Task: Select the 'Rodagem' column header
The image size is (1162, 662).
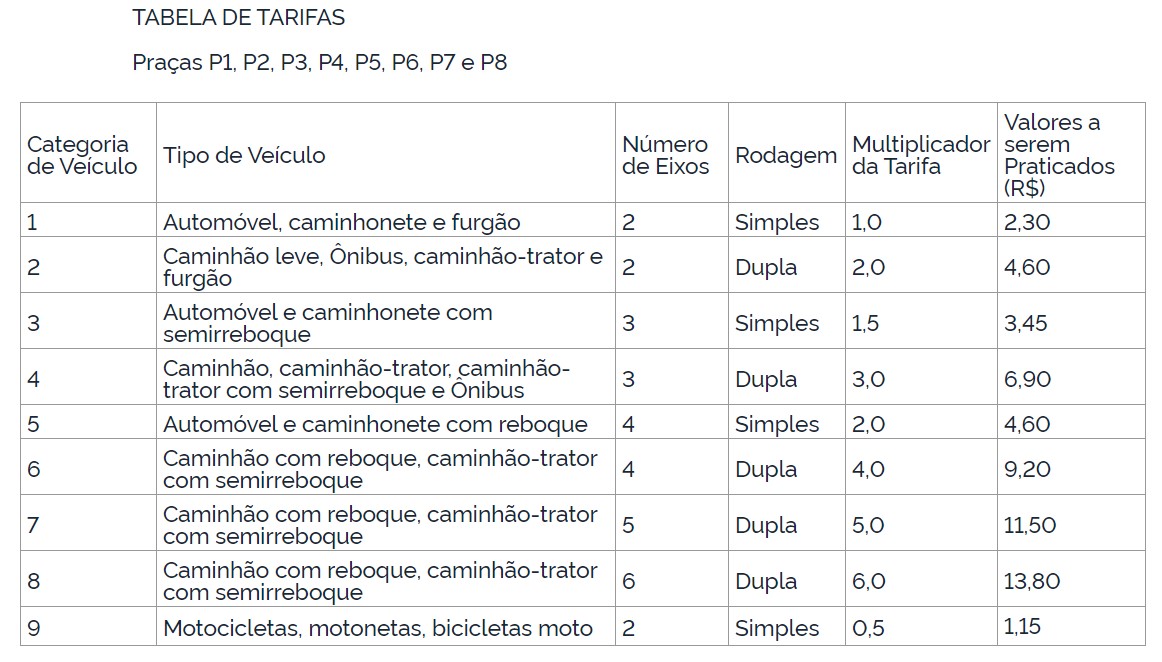Action: tap(786, 155)
